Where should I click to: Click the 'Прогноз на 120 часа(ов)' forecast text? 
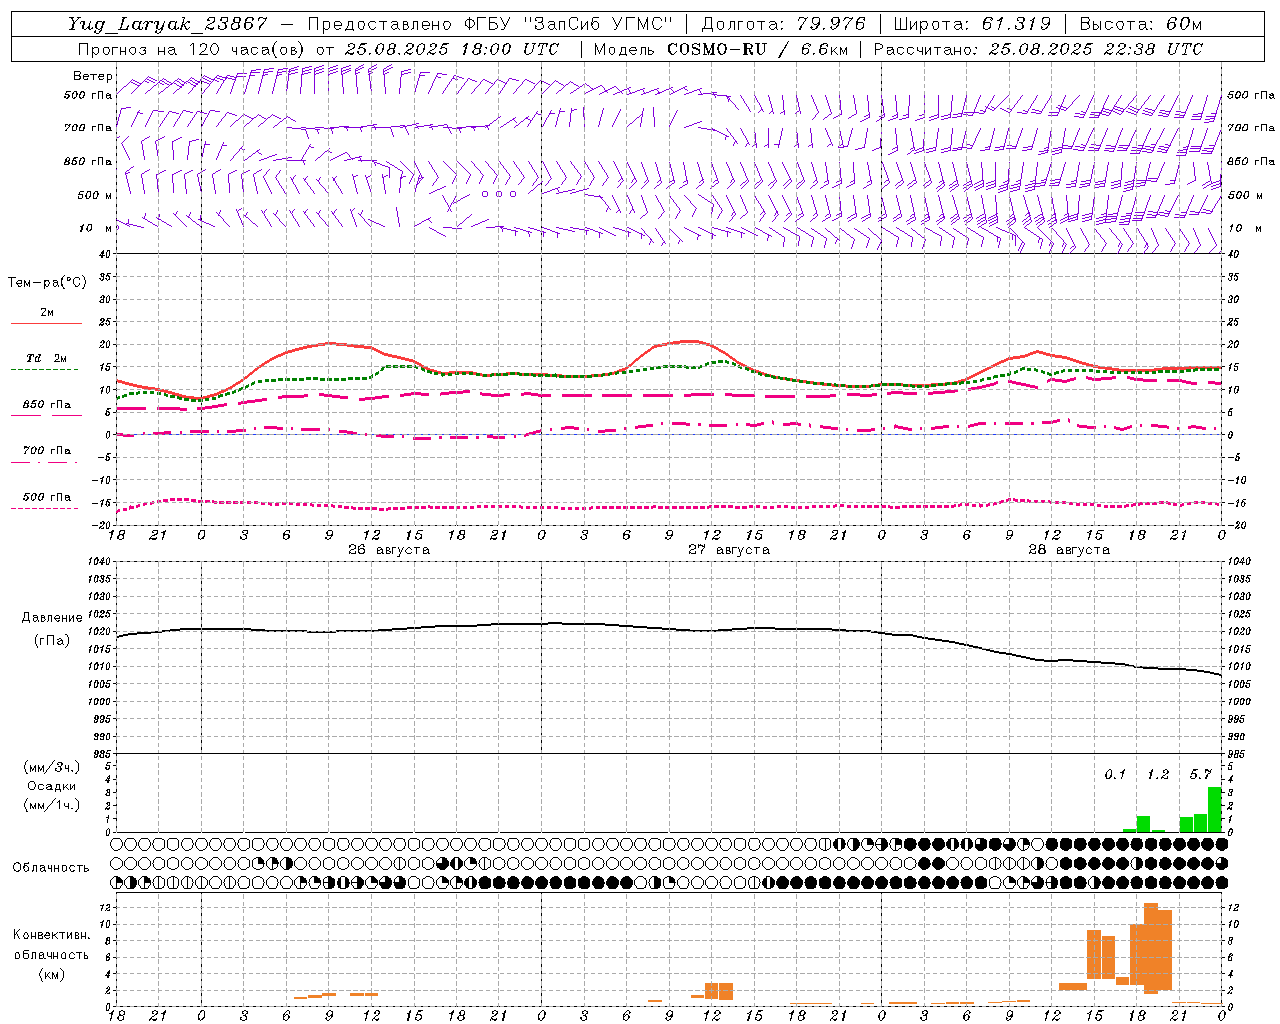[191, 49]
